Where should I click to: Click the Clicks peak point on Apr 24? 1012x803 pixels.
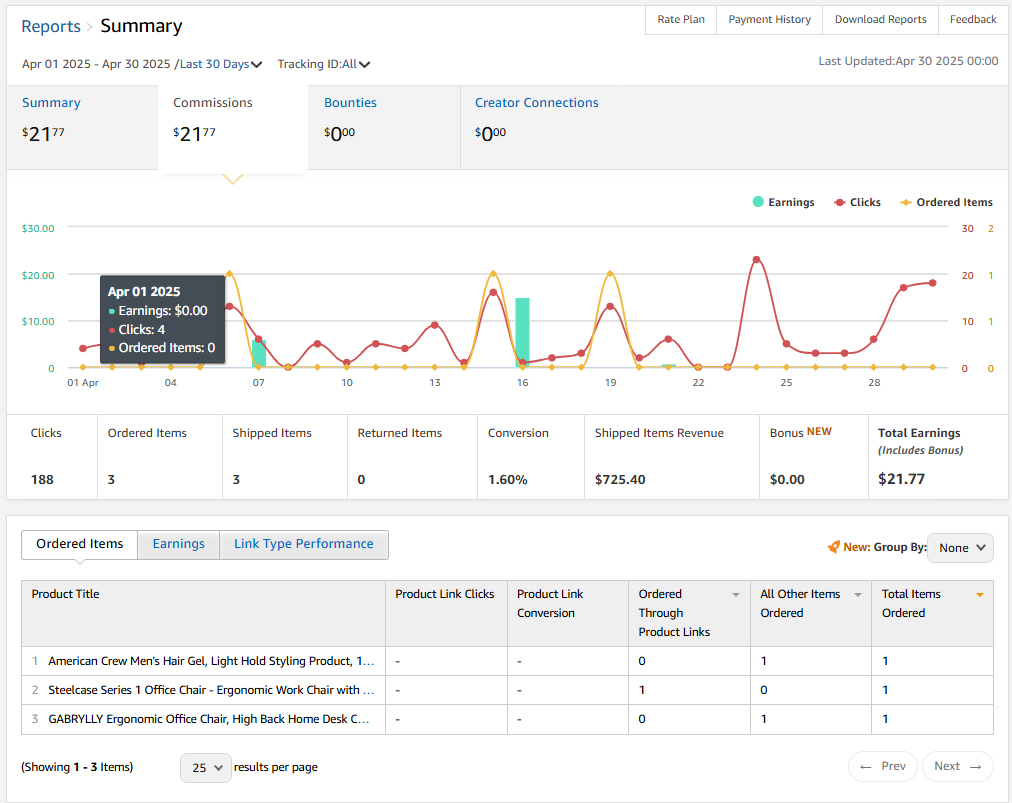pyautogui.click(x=756, y=259)
